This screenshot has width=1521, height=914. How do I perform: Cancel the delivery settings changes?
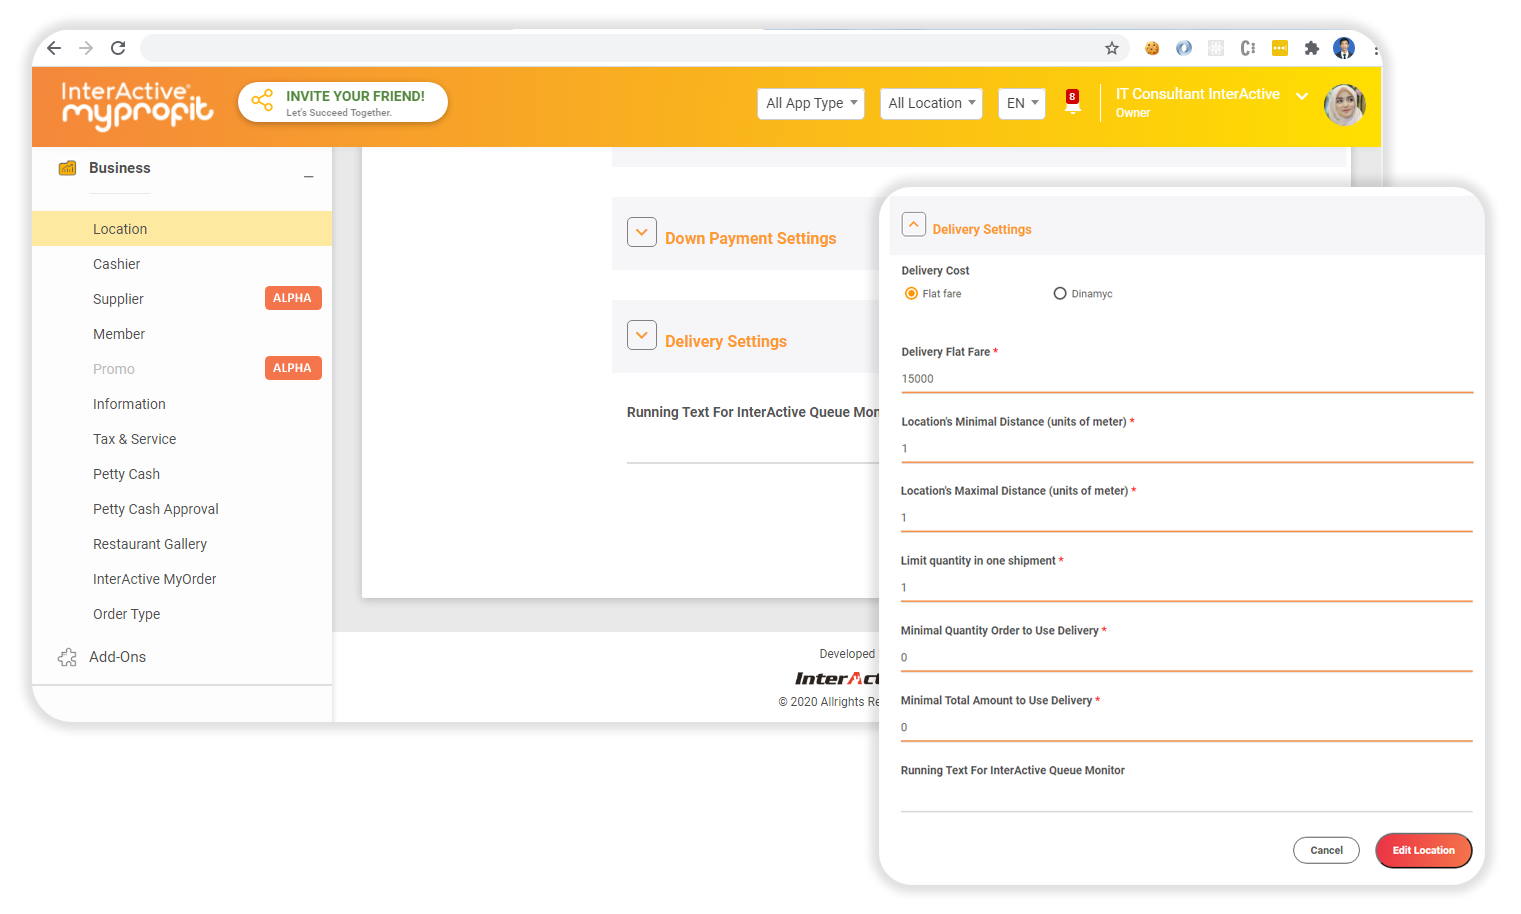pyautogui.click(x=1326, y=850)
